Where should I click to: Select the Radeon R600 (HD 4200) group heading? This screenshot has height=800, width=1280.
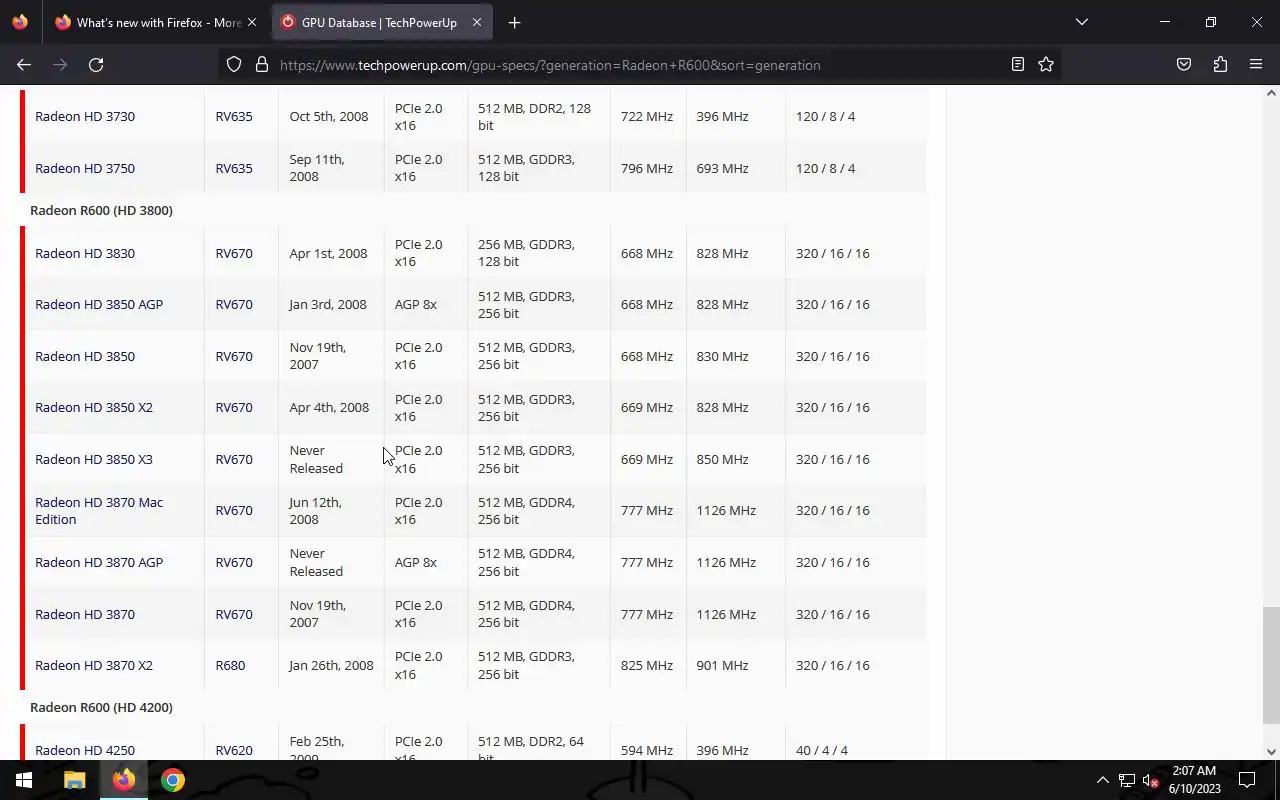[x=101, y=707]
